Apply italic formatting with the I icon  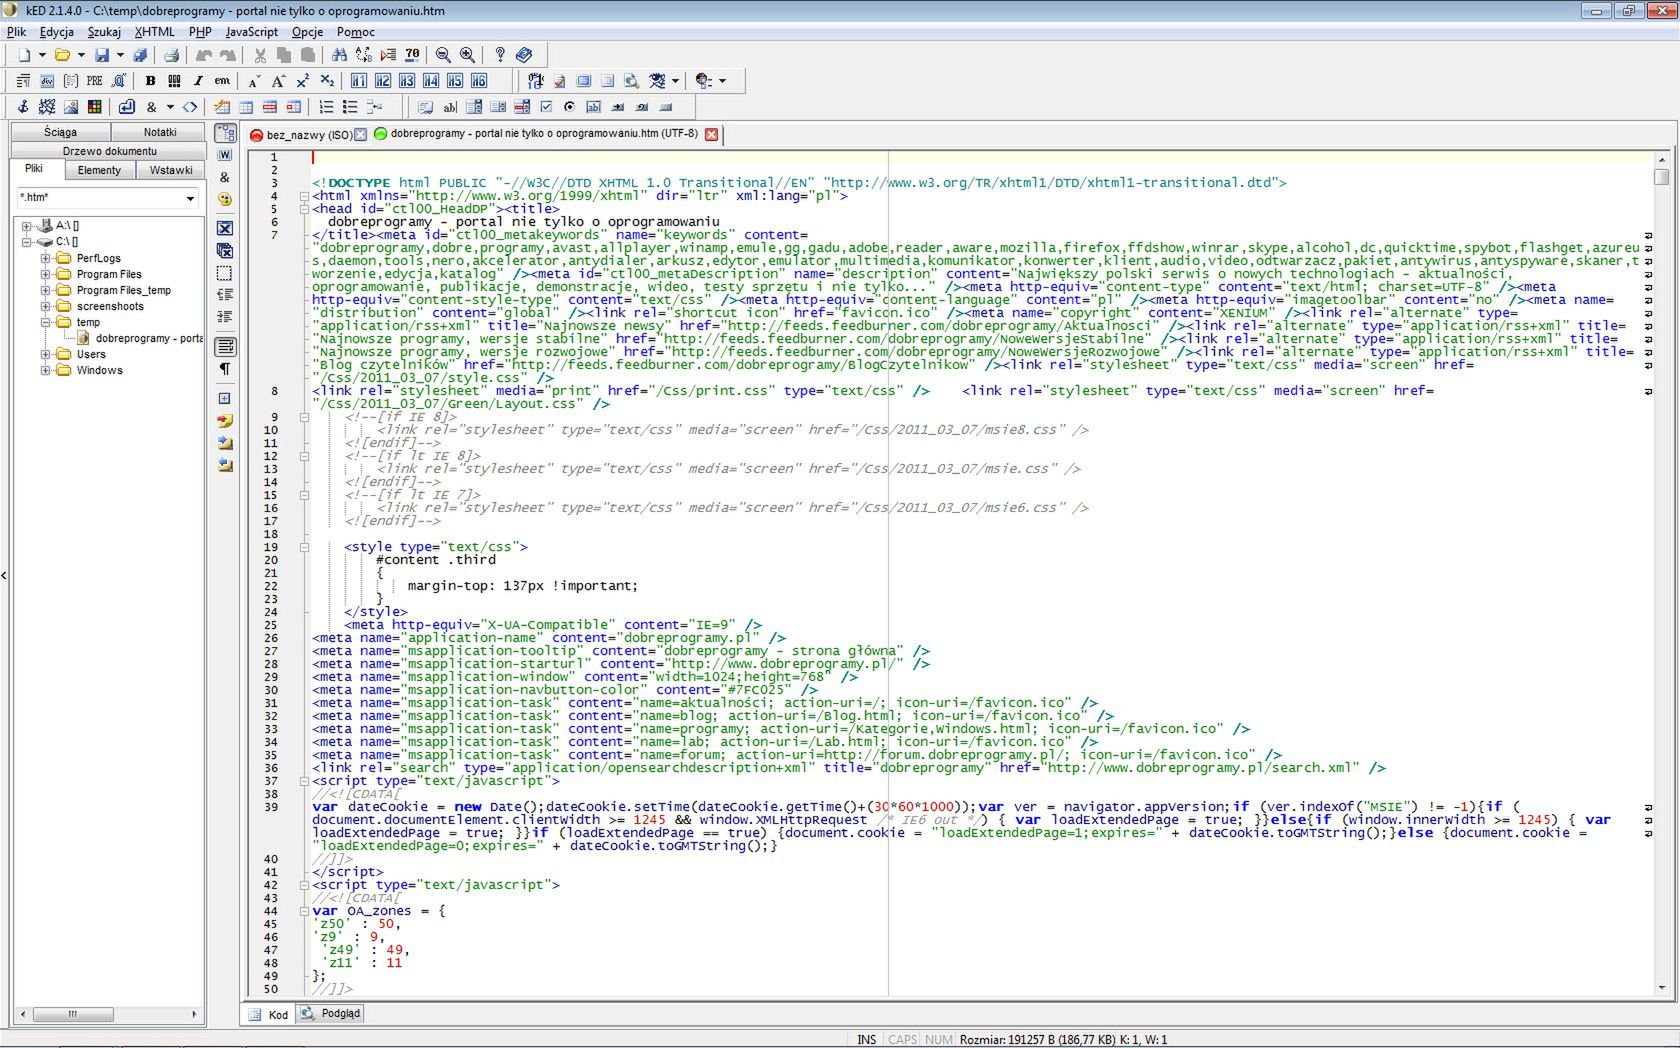click(198, 81)
